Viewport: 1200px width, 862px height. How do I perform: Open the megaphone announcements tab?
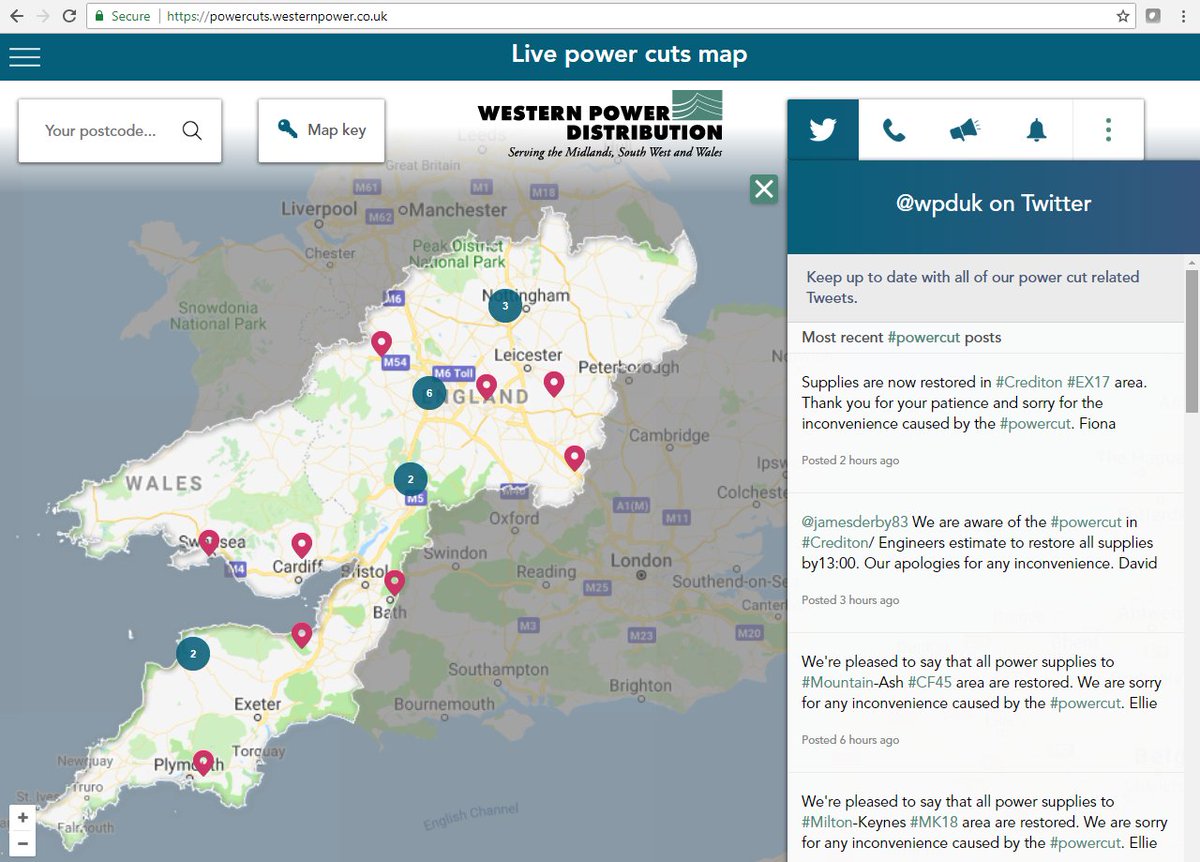(965, 130)
